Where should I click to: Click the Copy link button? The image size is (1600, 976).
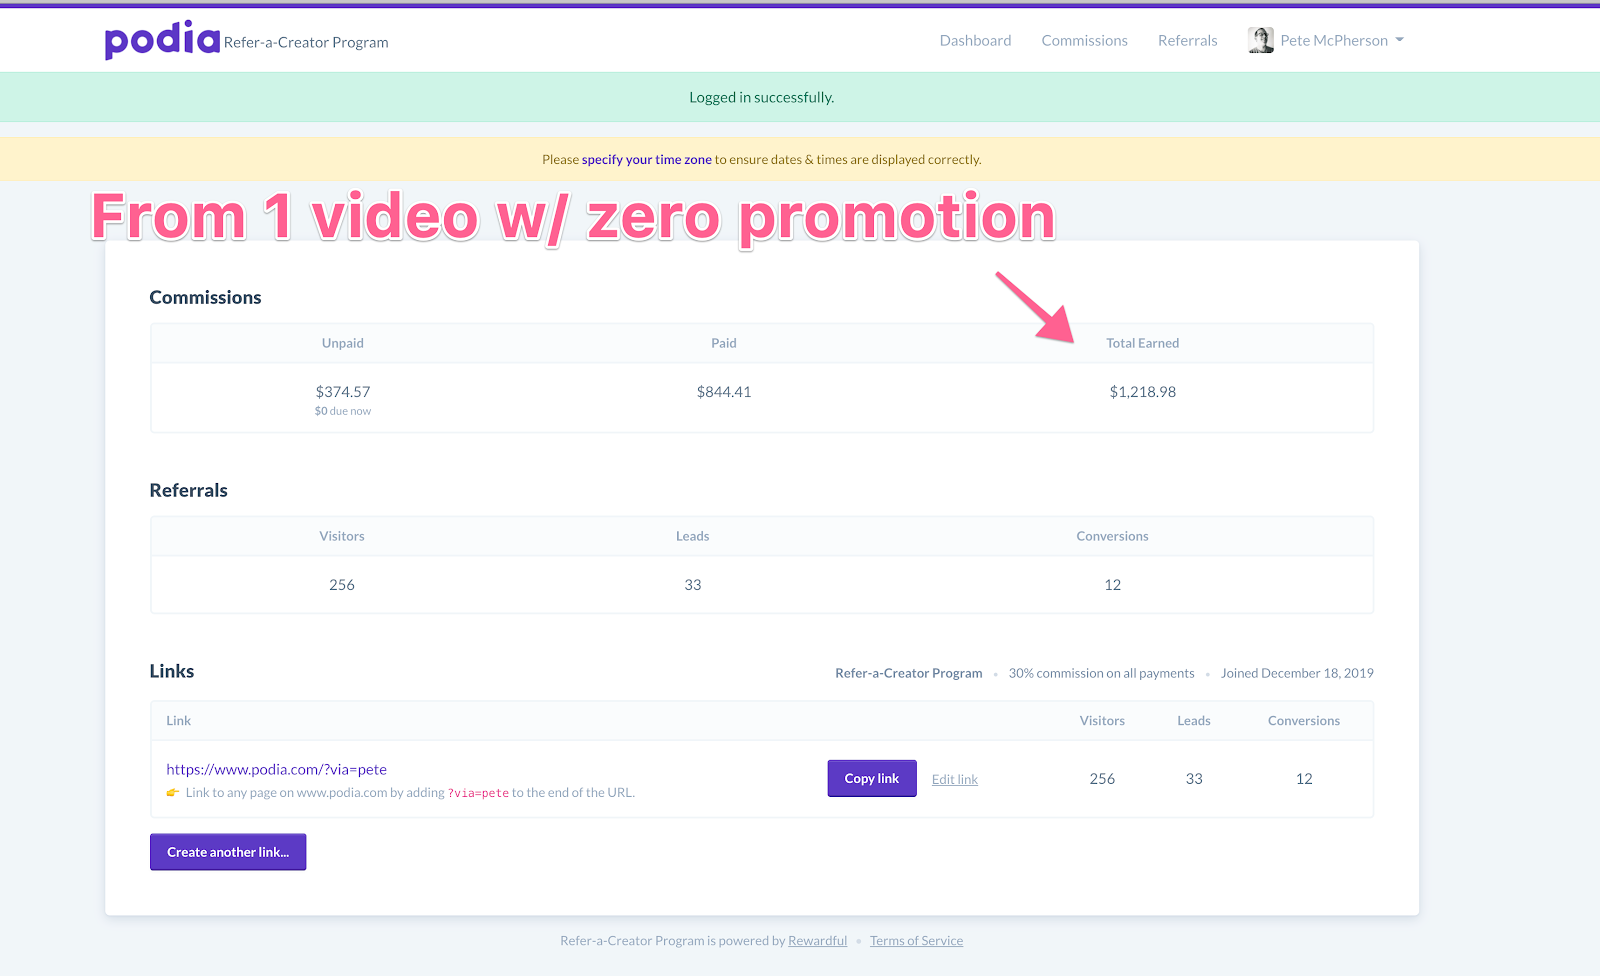872,778
